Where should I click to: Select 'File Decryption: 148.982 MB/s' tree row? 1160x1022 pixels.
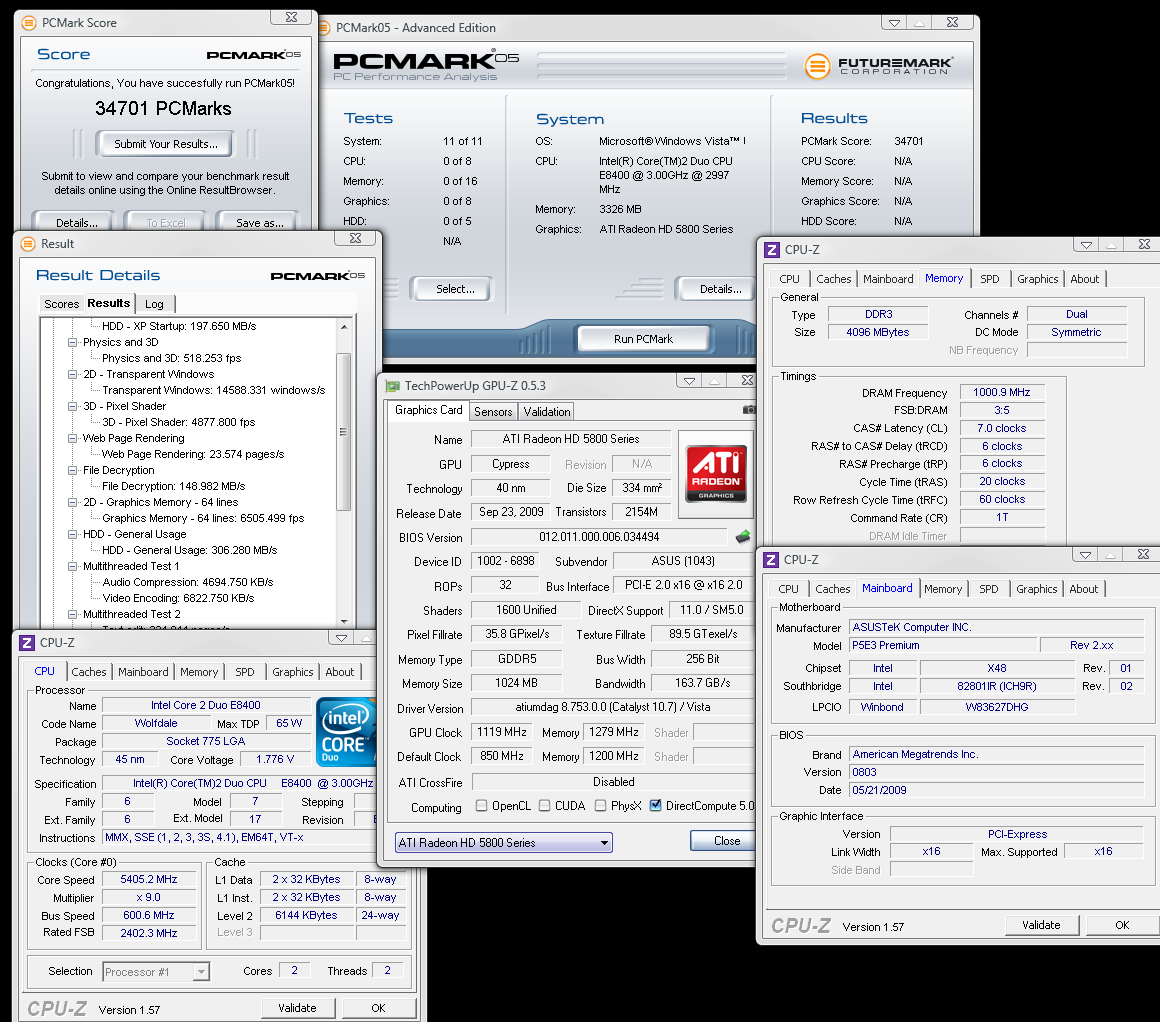click(174, 486)
